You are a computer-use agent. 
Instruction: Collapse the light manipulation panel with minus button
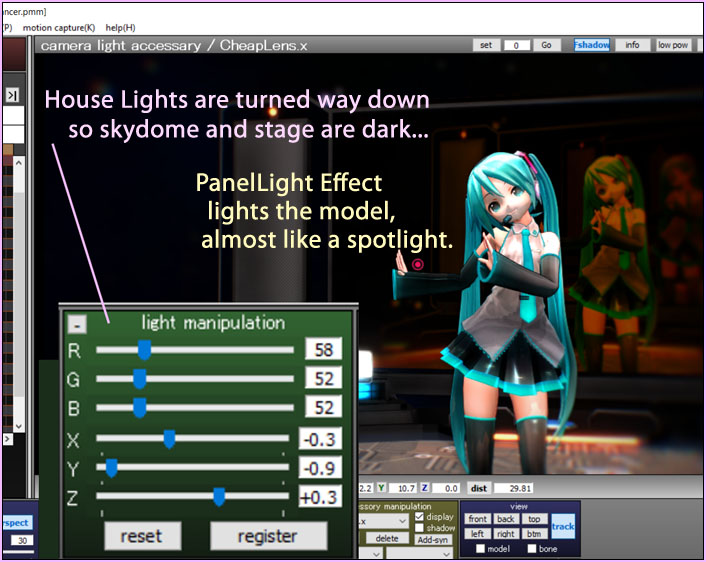(77, 324)
